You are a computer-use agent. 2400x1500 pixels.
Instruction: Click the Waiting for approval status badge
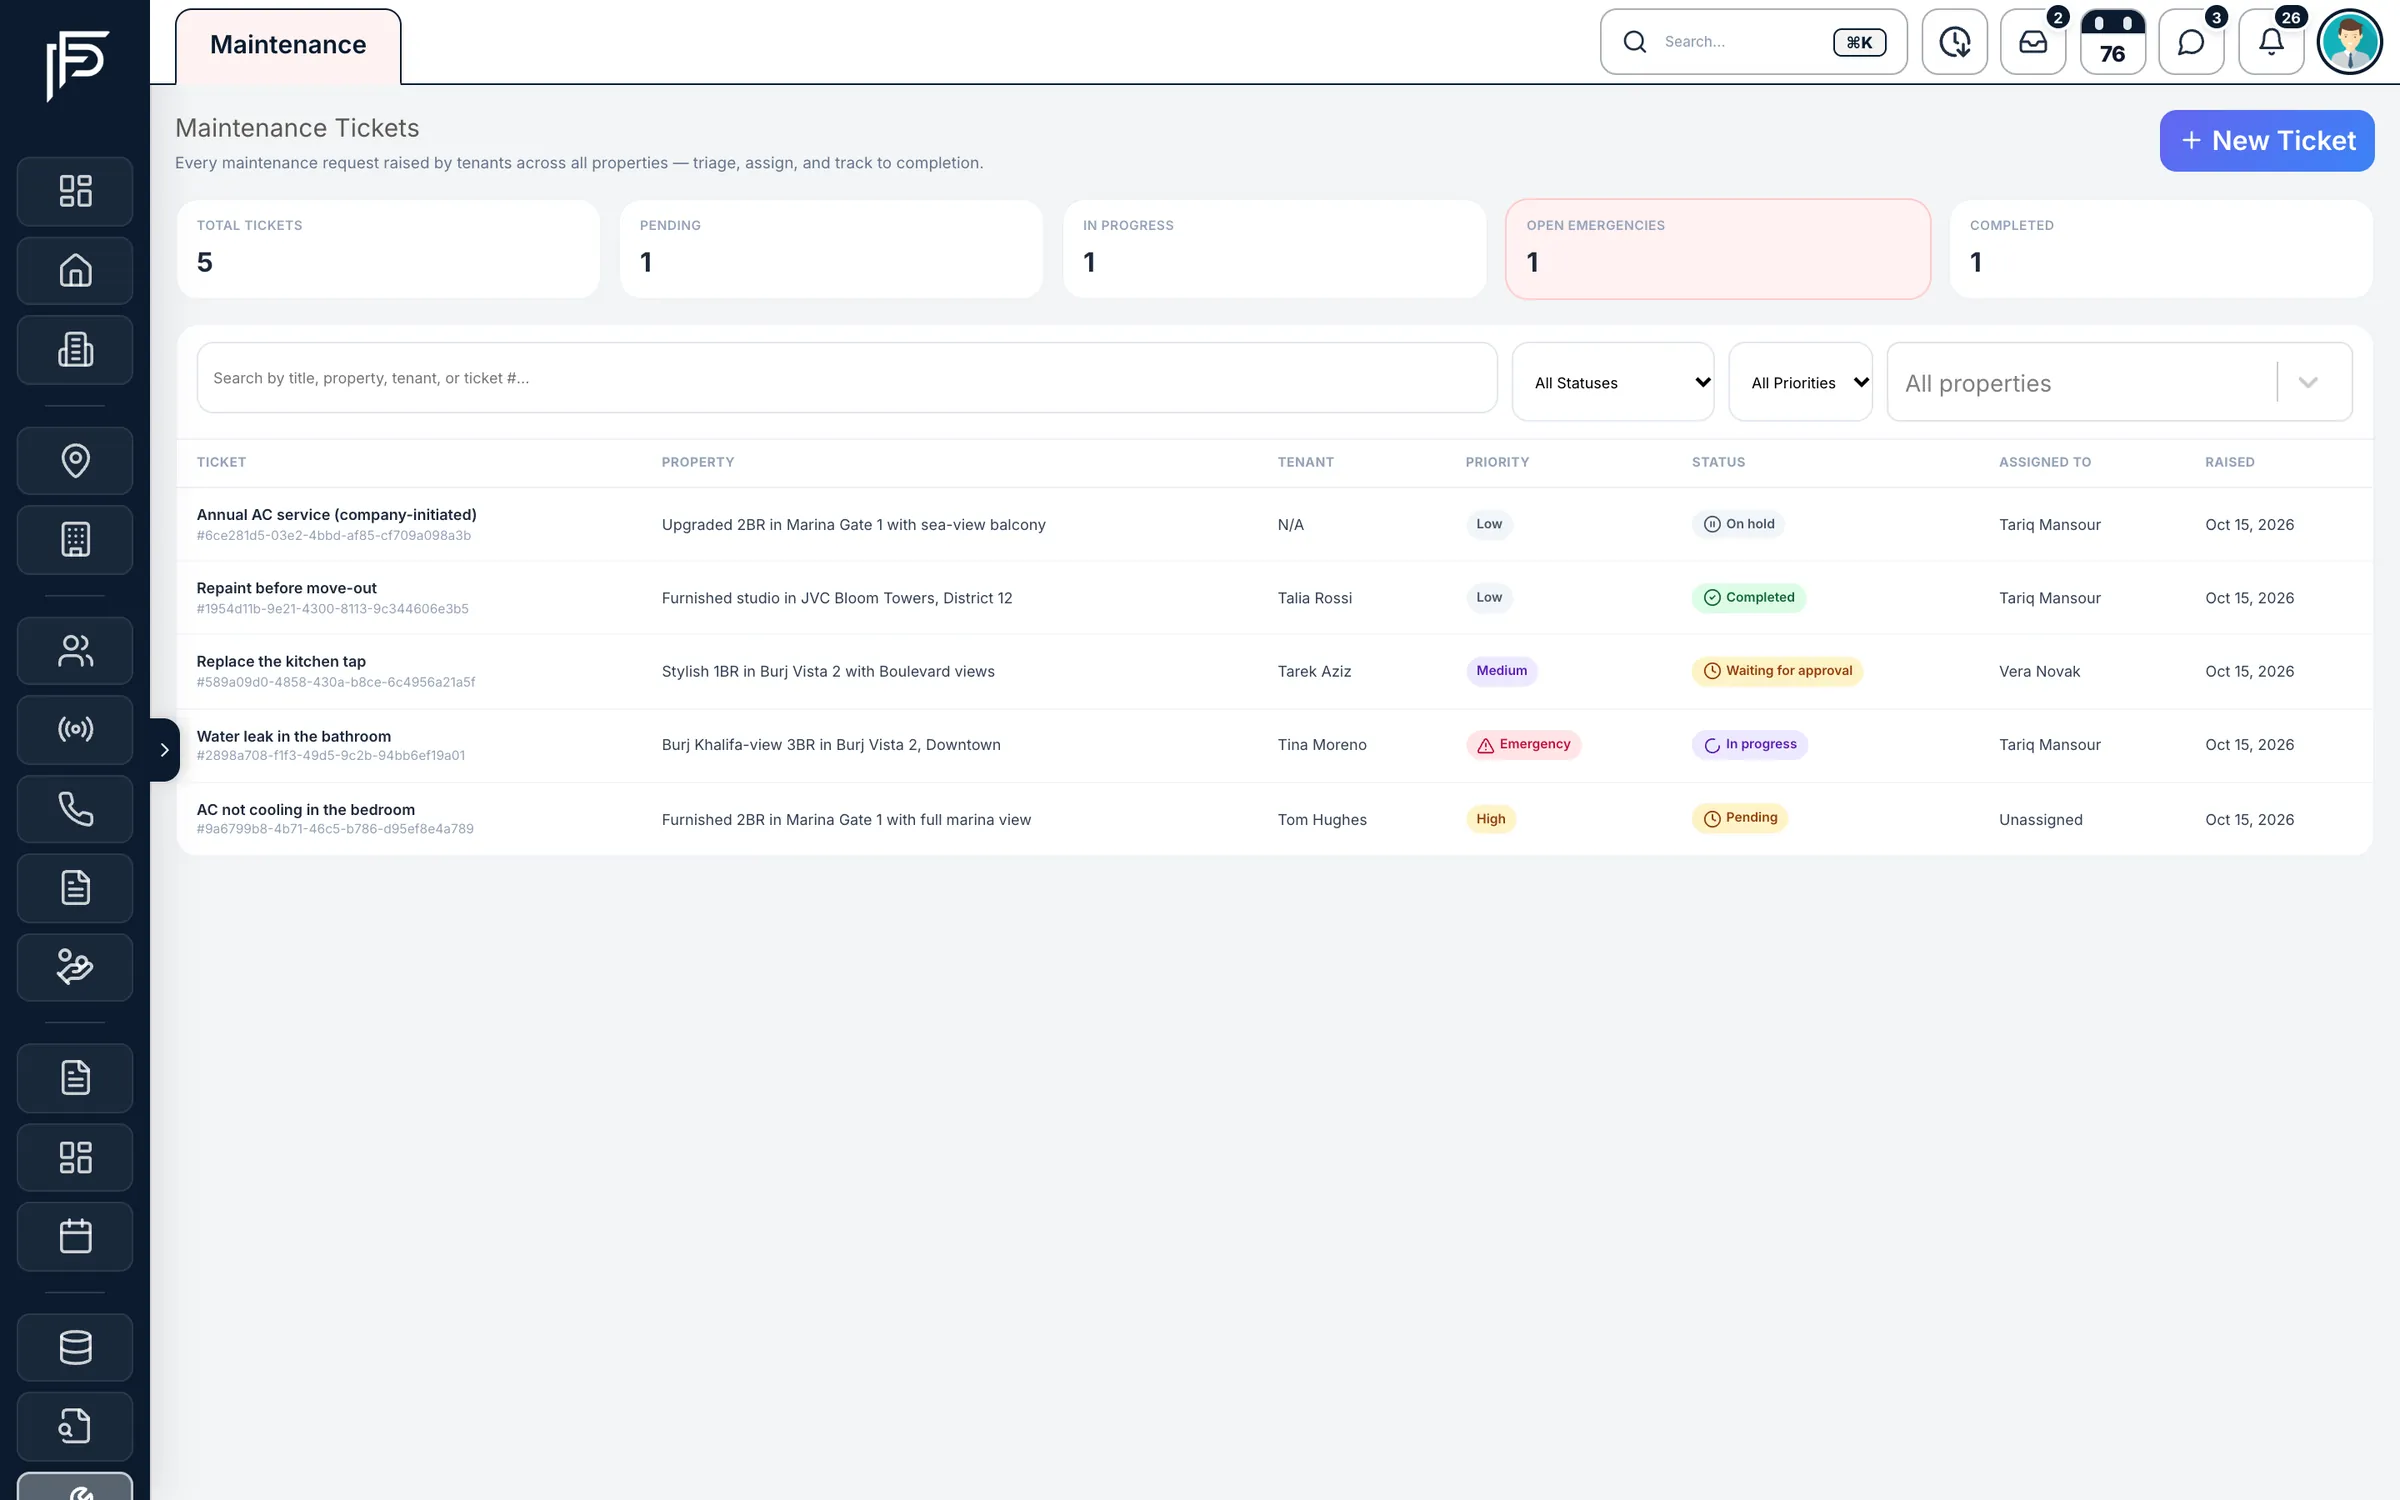click(1777, 671)
